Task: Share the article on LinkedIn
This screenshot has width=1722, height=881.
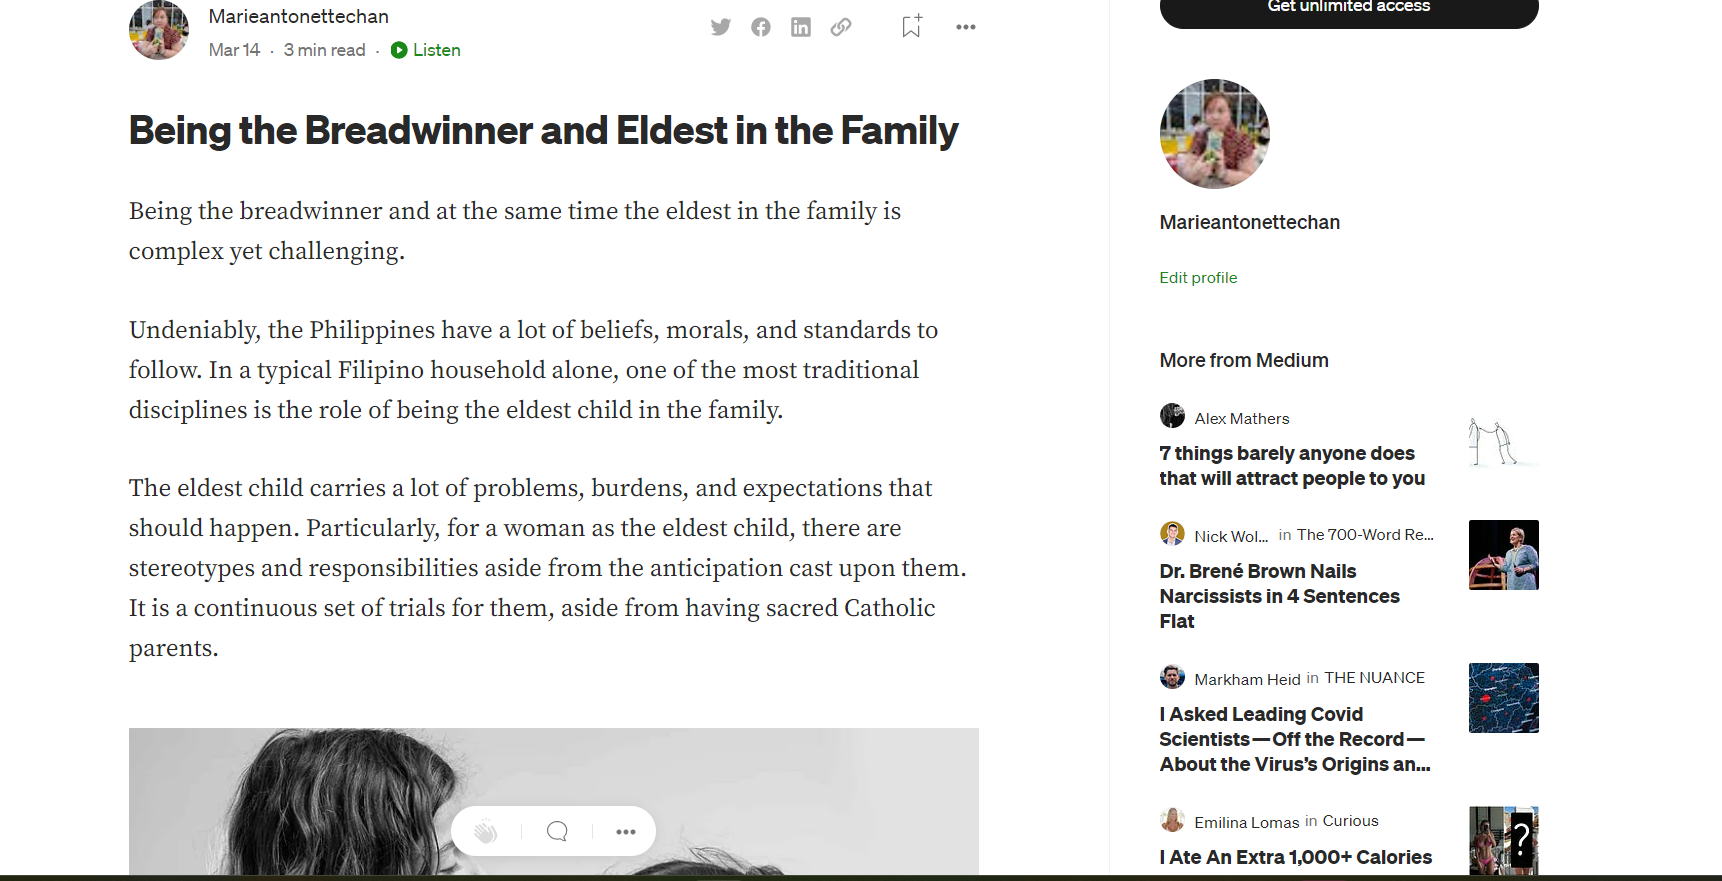Action: (x=801, y=27)
